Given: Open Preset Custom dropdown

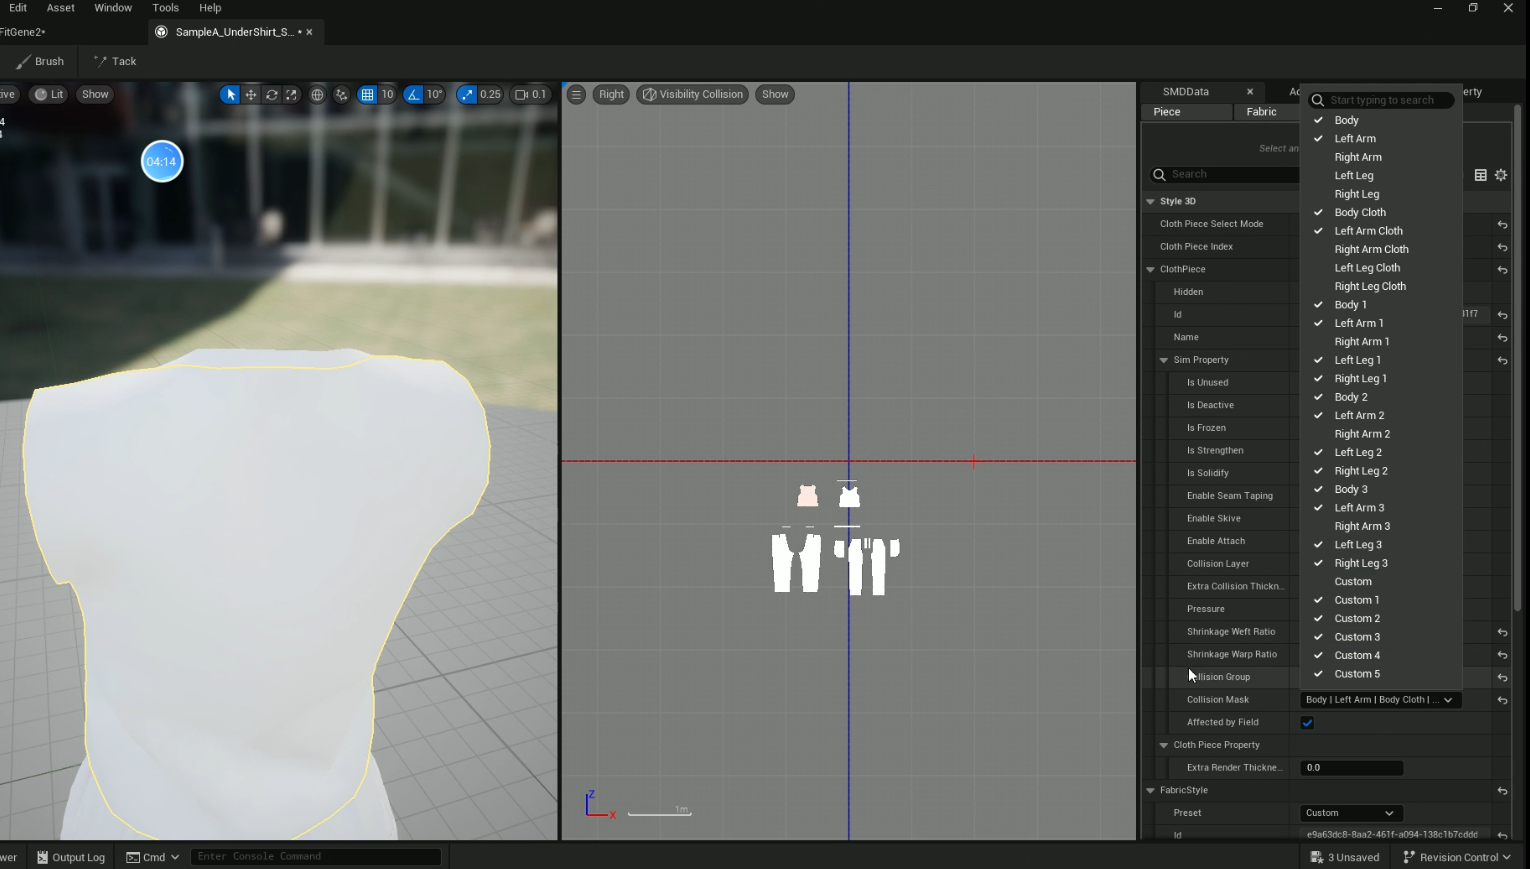Looking at the screenshot, I should coord(1351,813).
